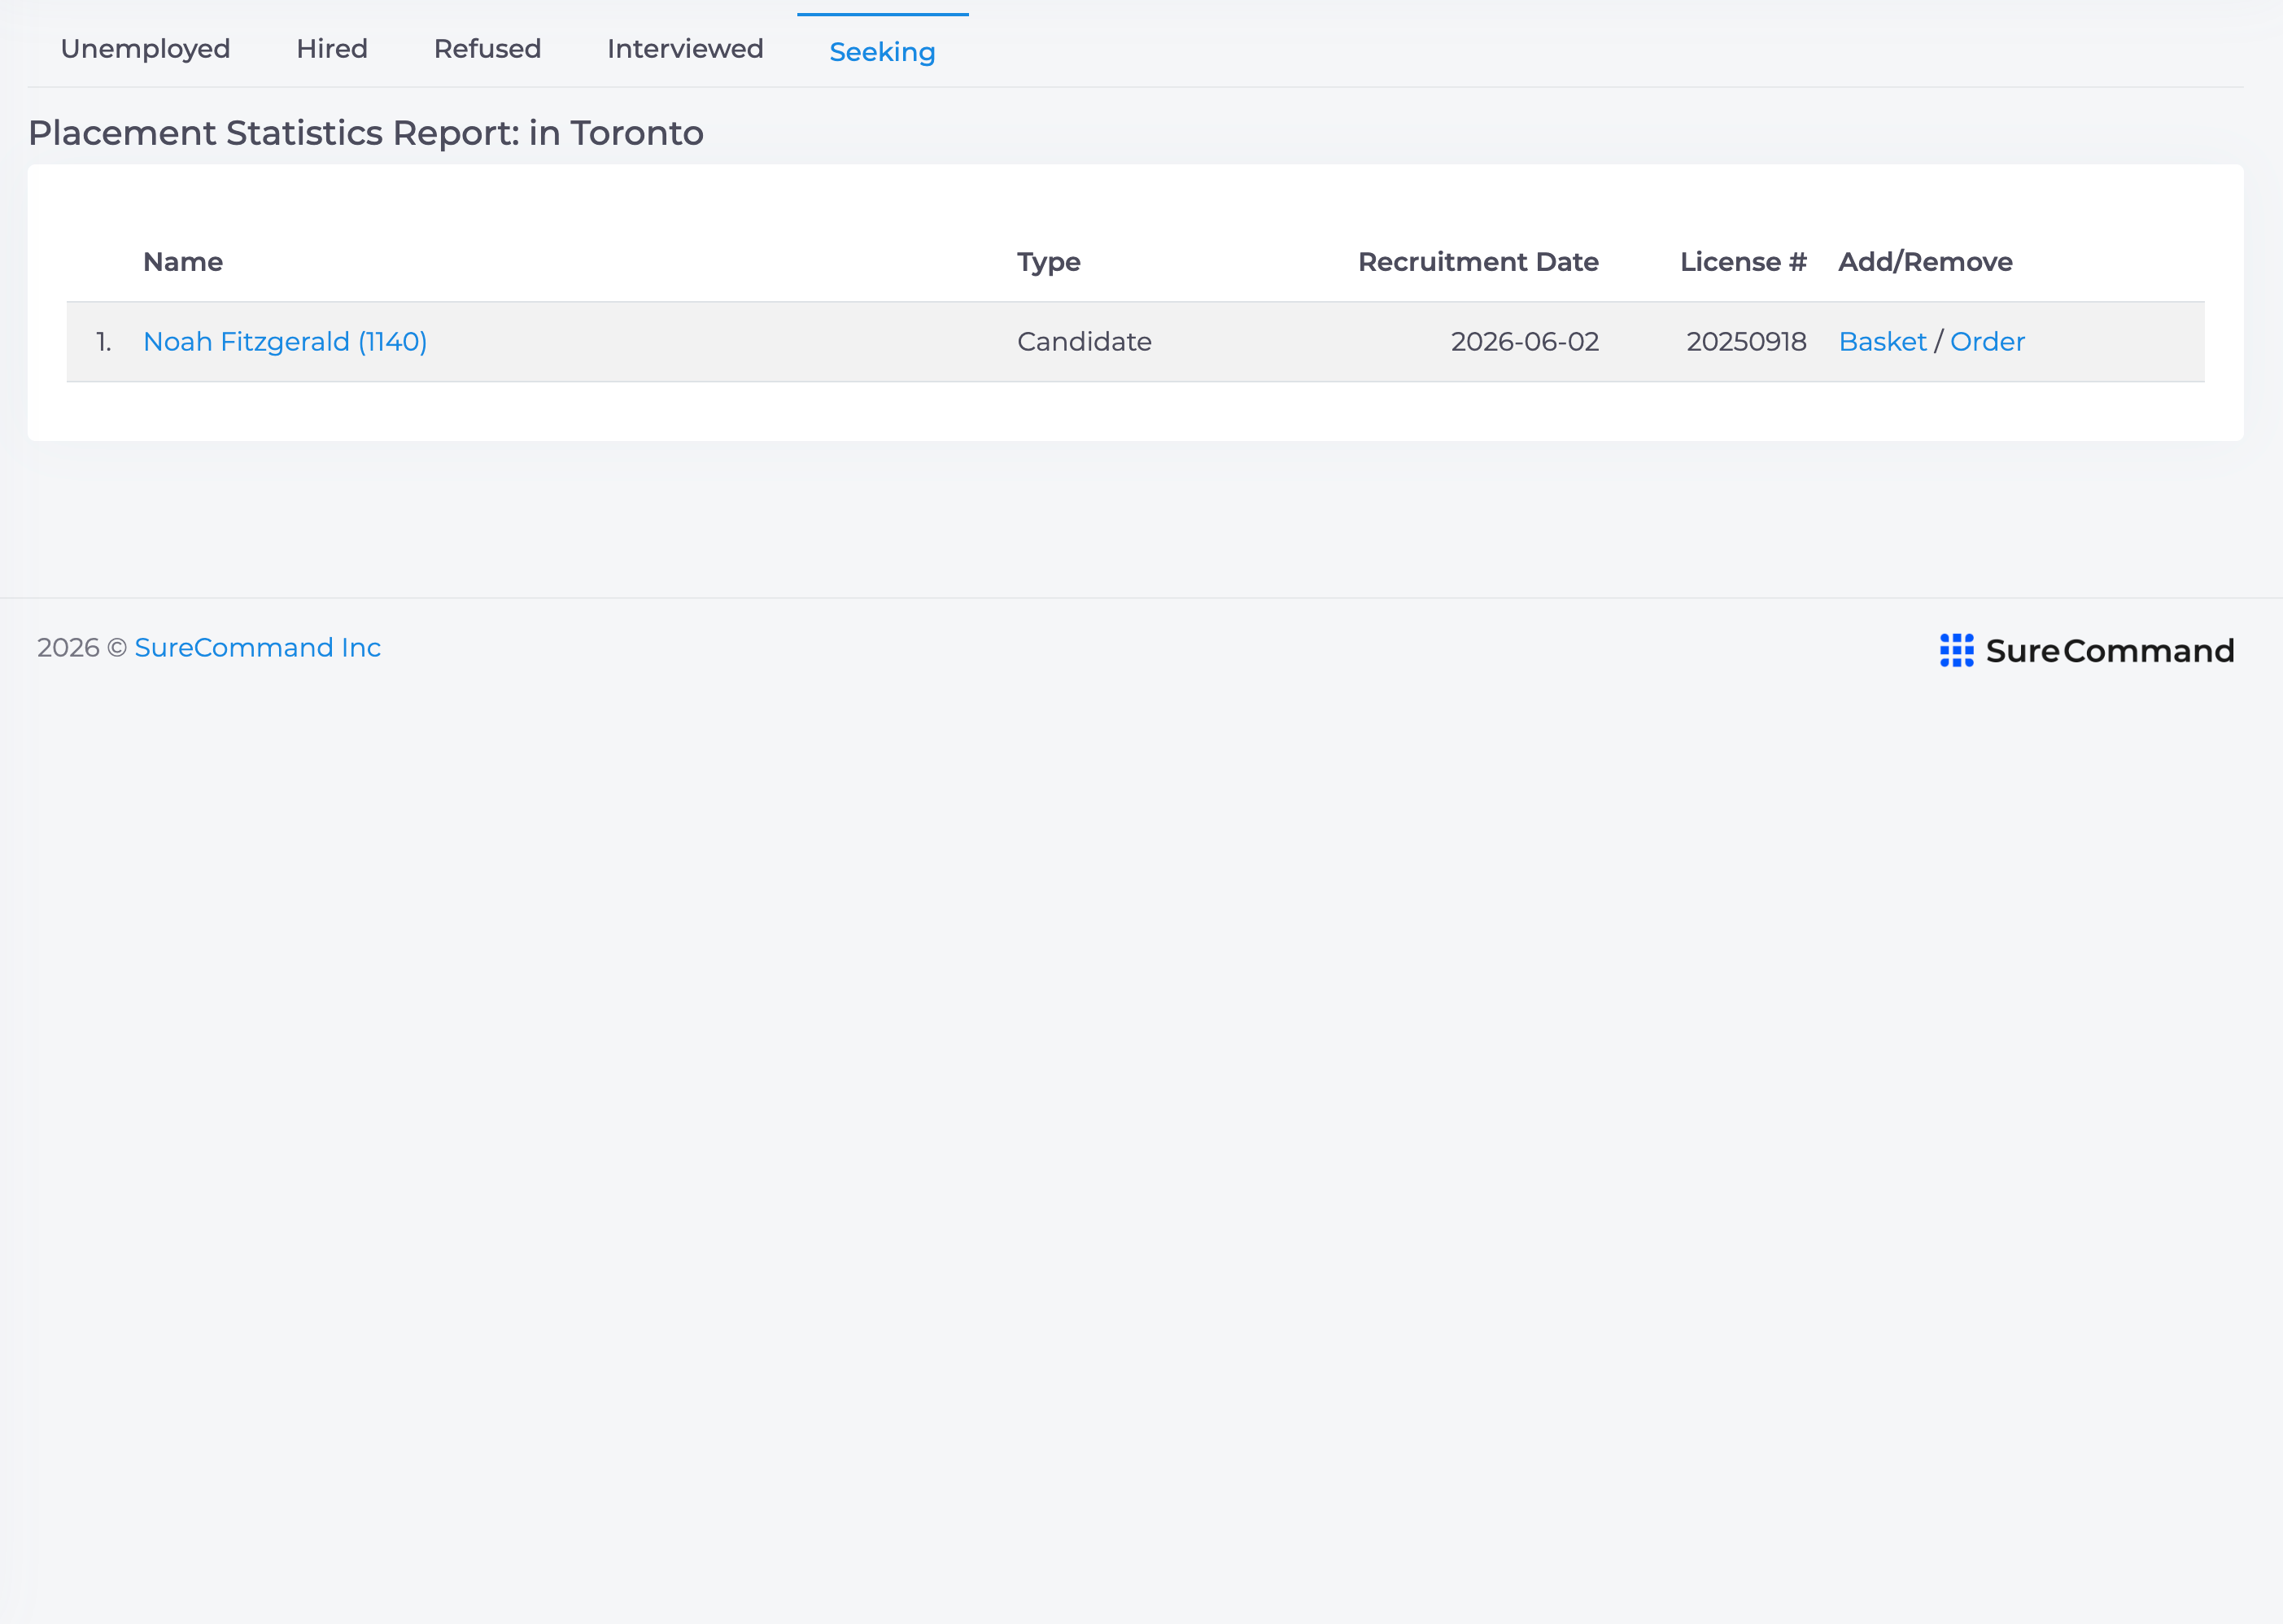Open Noah Fitzgerald (1140) profile link
This screenshot has width=2283, height=1624.
(285, 342)
